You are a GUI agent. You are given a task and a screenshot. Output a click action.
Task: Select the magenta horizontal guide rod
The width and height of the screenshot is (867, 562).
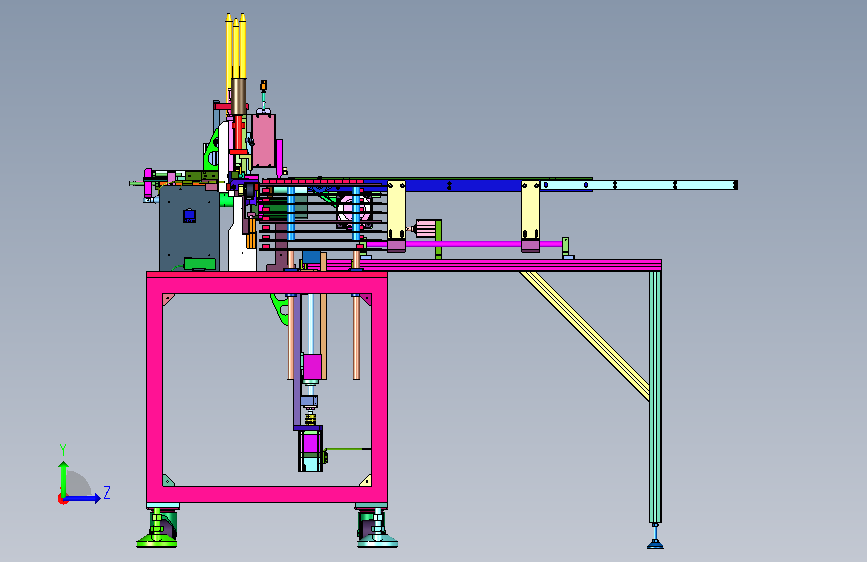coord(464,243)
